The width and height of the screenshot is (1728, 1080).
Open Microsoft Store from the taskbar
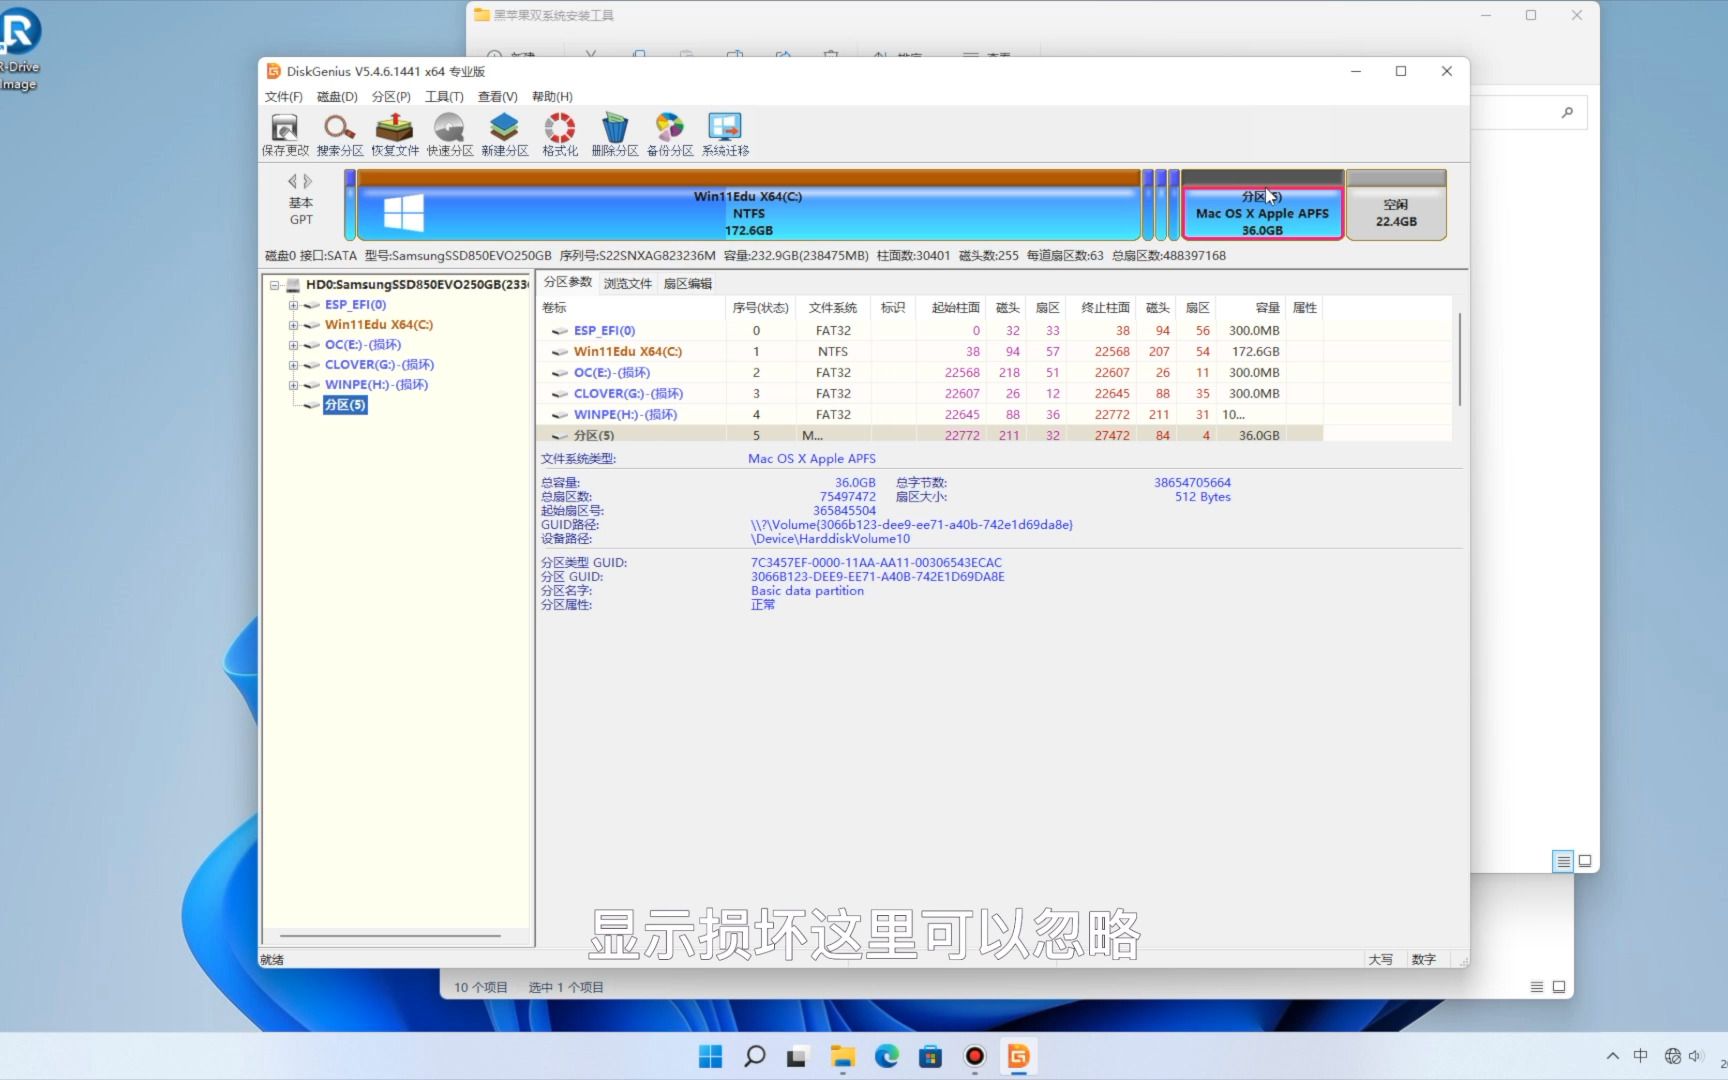931,1056
